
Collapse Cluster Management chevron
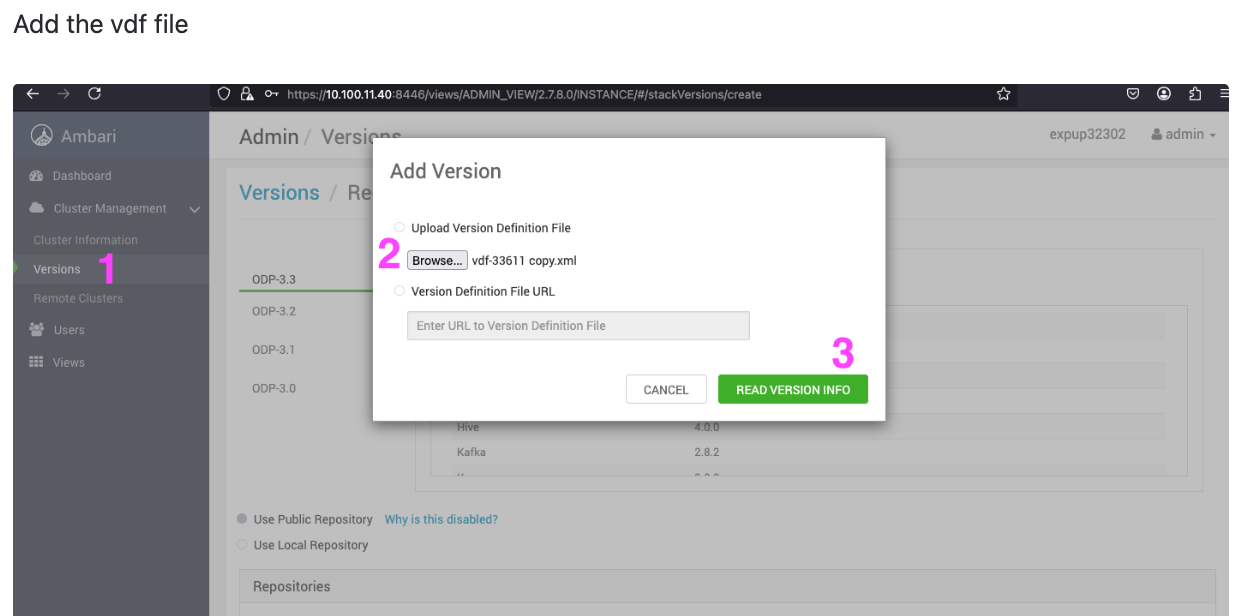[x=195, y=209]
